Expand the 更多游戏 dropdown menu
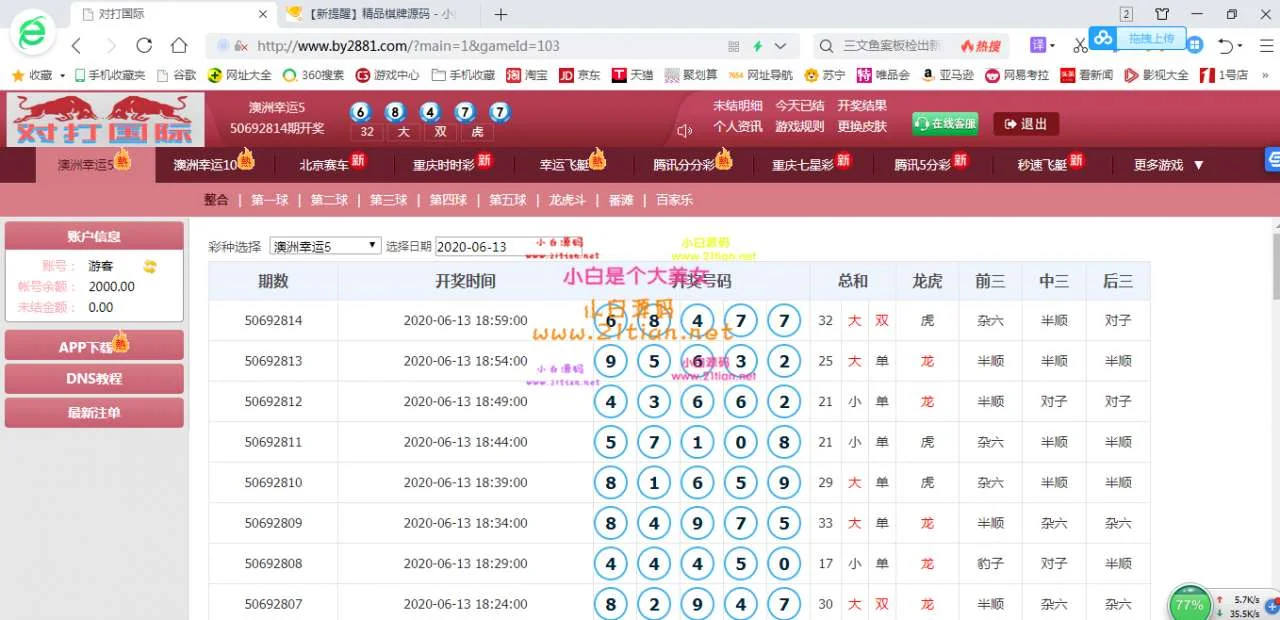 [x=1168, y=165]
